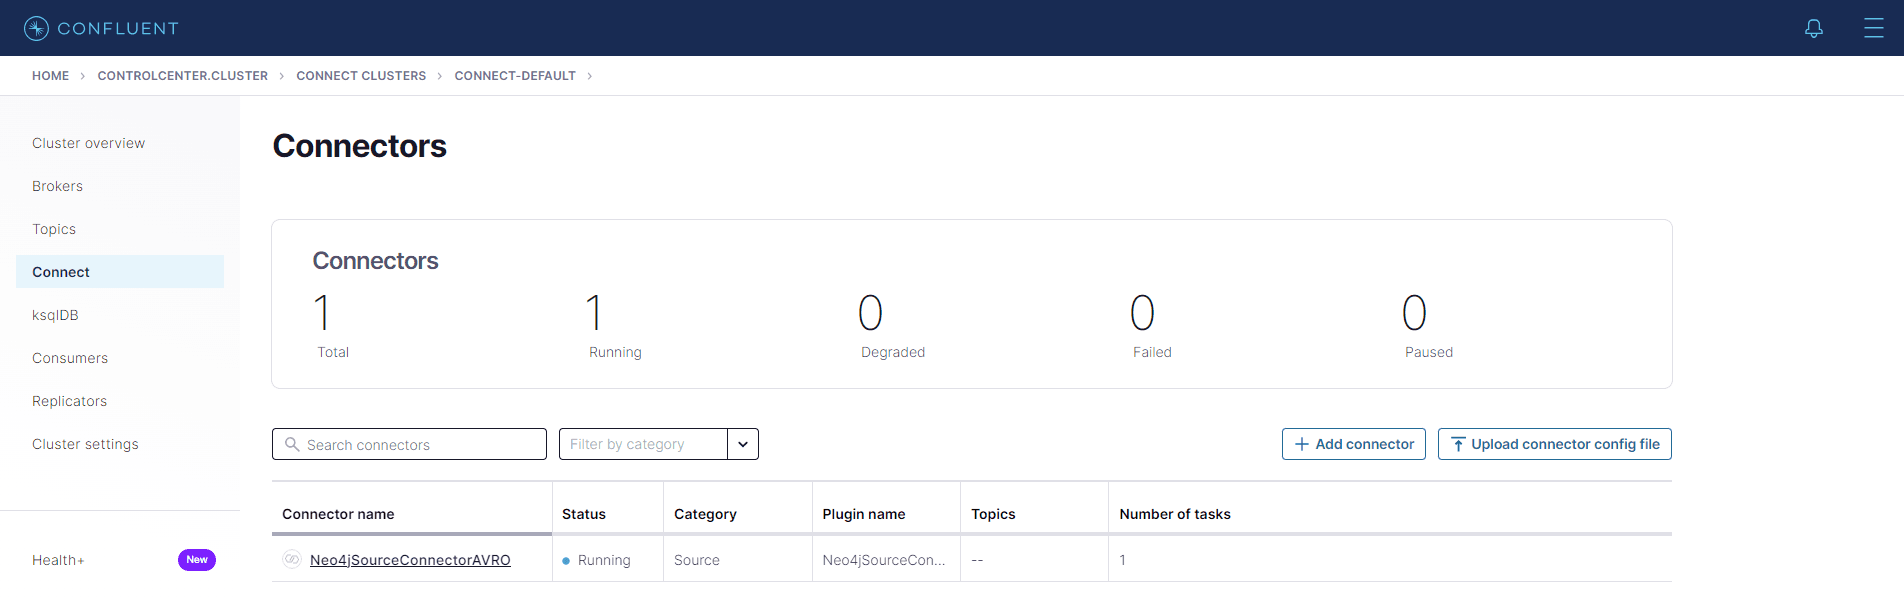The height and width of the screenshot is (600, 1904).
Task: Click the Paused connectors count
Action: pos(1415,313)
